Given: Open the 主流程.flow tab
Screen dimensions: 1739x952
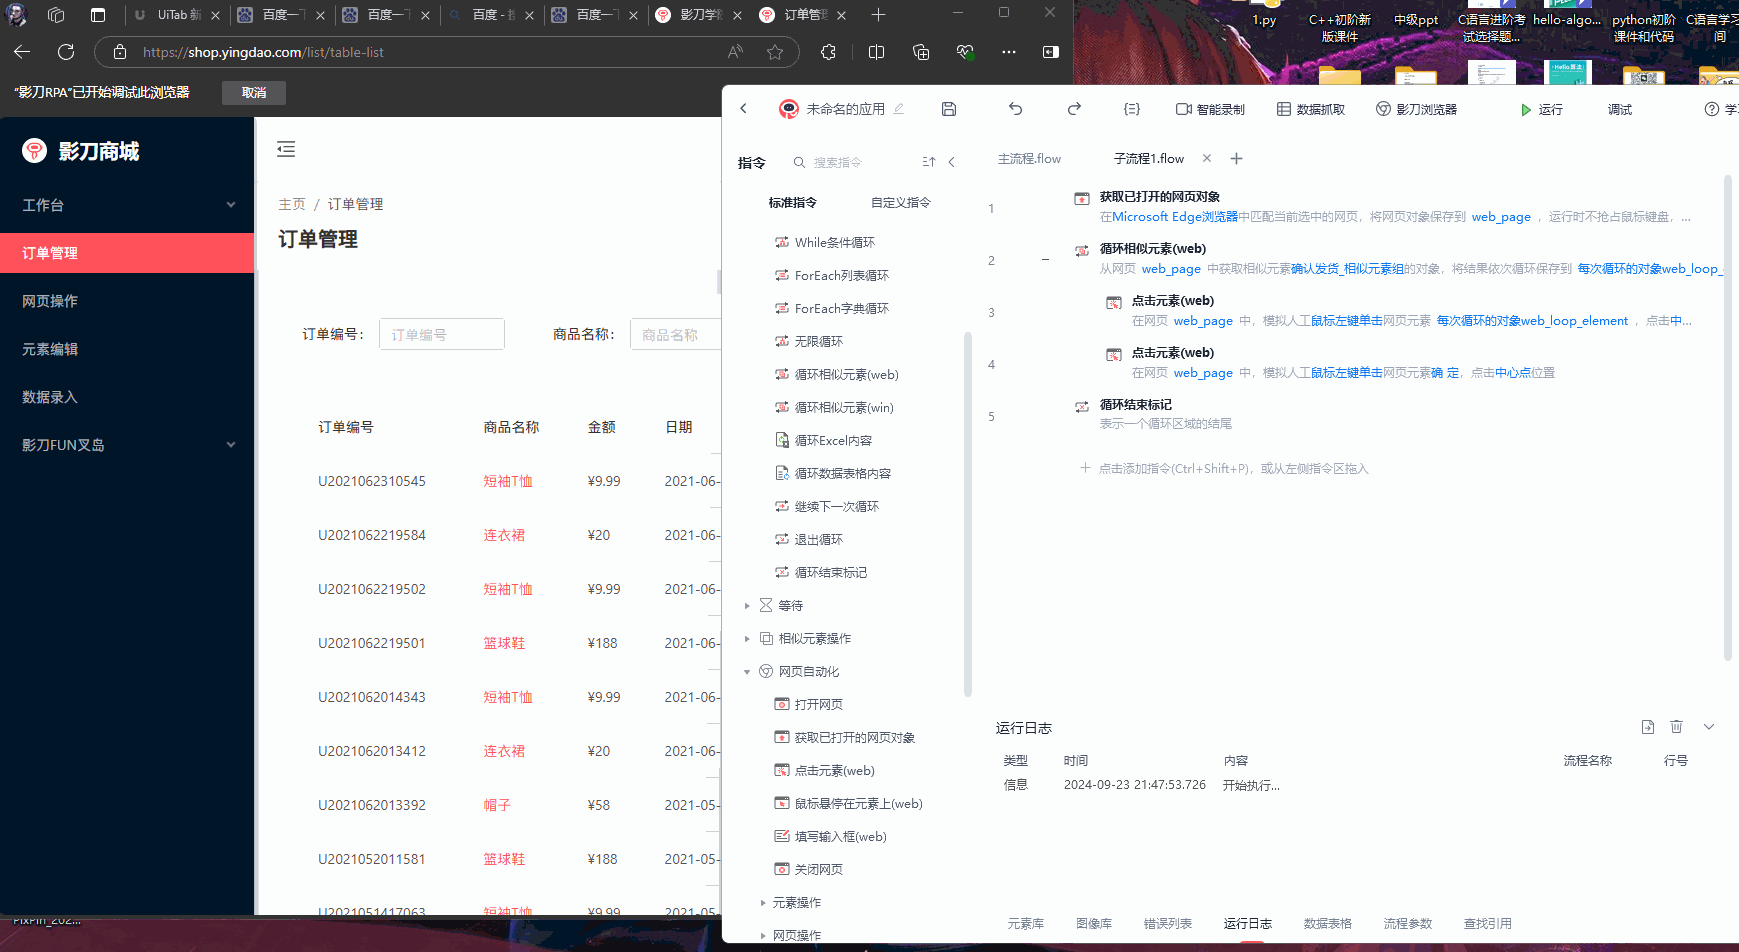Looking at the screenshot, I should tap(1029, 158).
